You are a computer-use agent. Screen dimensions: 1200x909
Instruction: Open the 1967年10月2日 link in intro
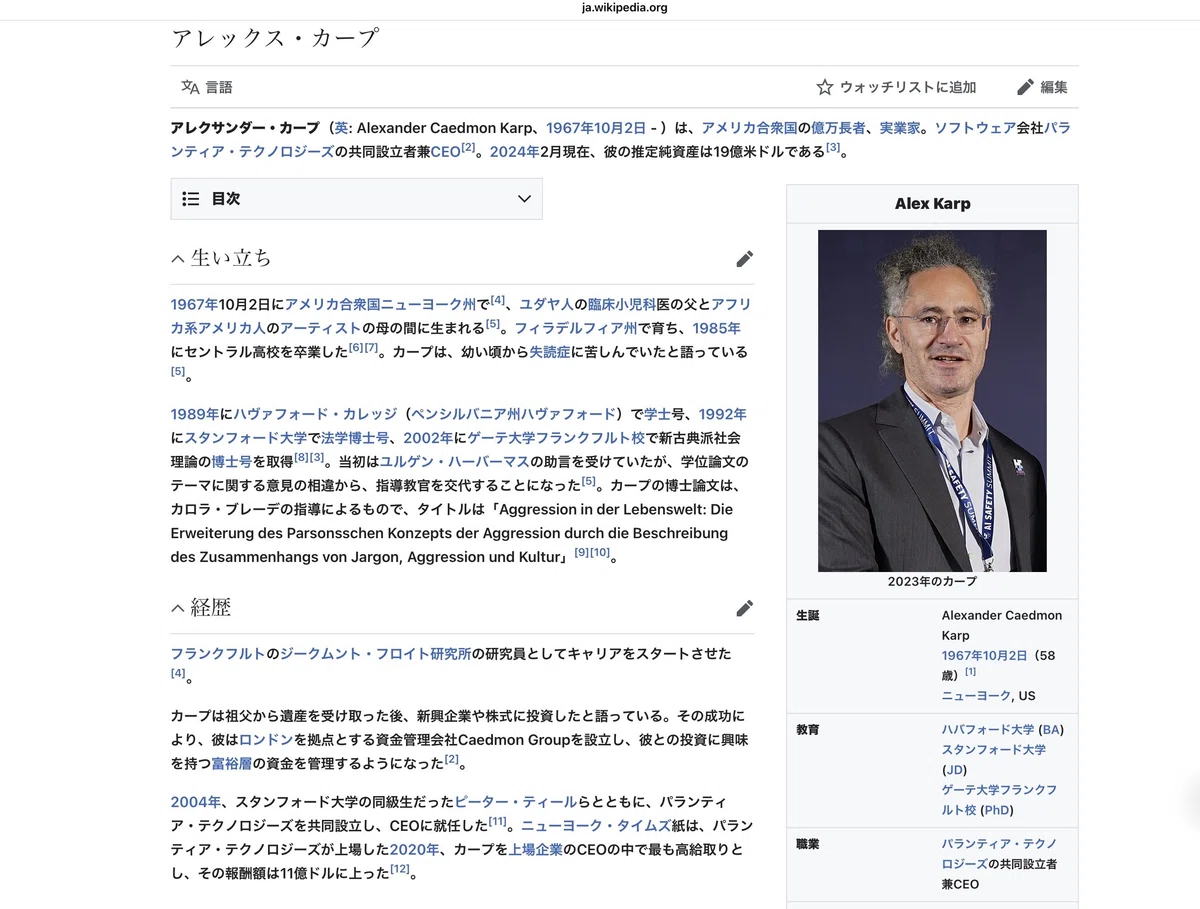click(x=596, y=128)
